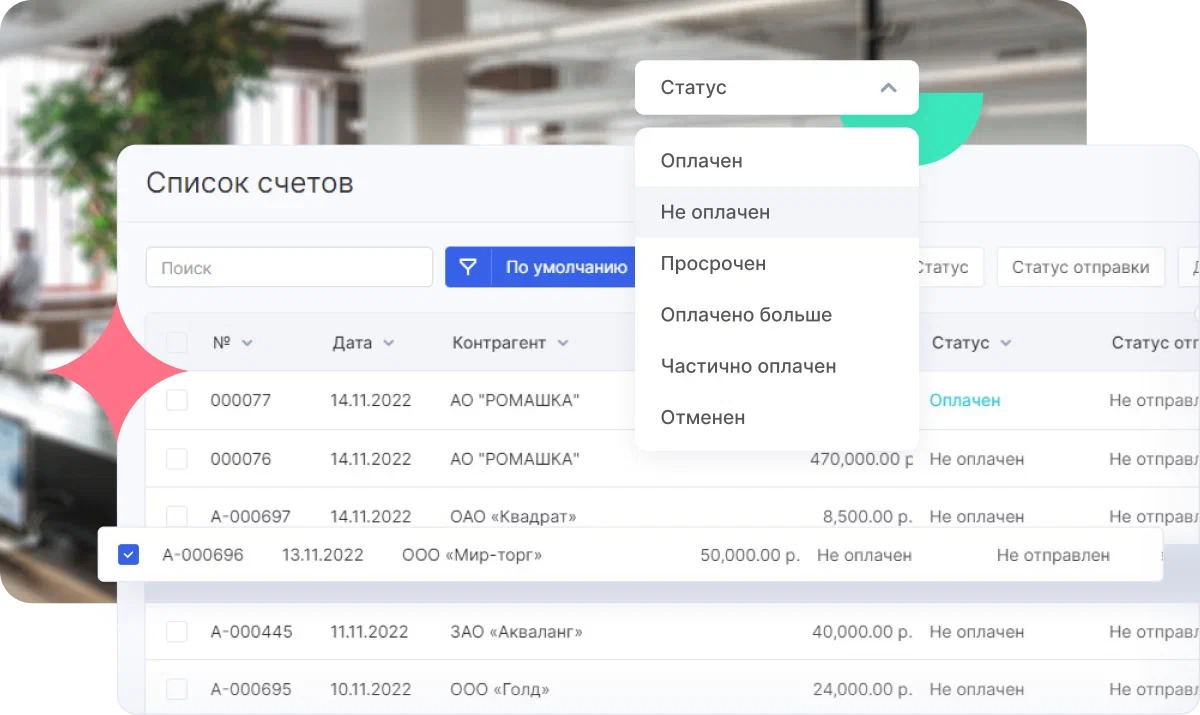The height and width of the screenshot is (715, 1200).
Task: Sort by Дата column arrow
Action: (x=389, y=343)
